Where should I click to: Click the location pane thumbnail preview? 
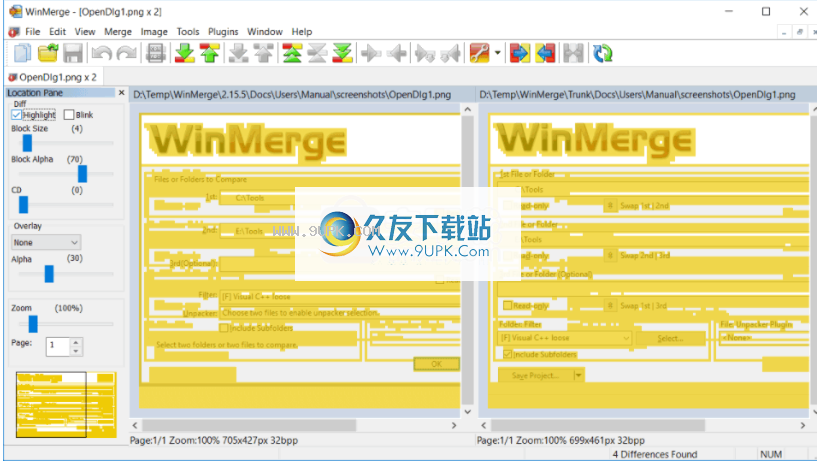click(66, 404)
